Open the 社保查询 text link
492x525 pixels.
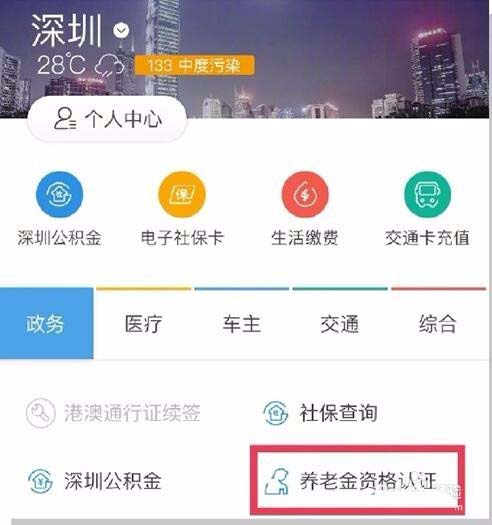click(338, 412)
